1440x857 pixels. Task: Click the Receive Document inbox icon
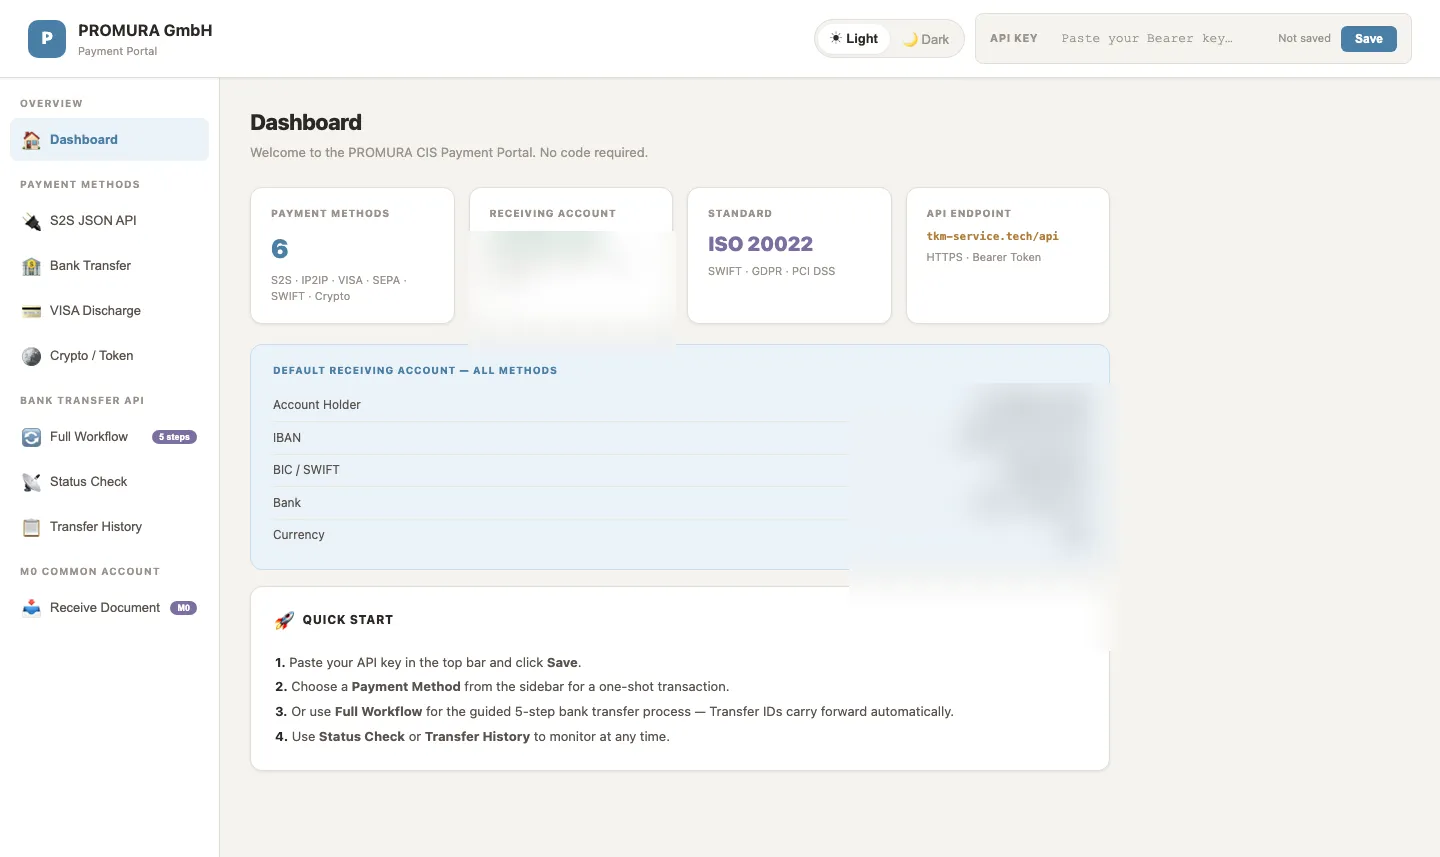point(32,608)
